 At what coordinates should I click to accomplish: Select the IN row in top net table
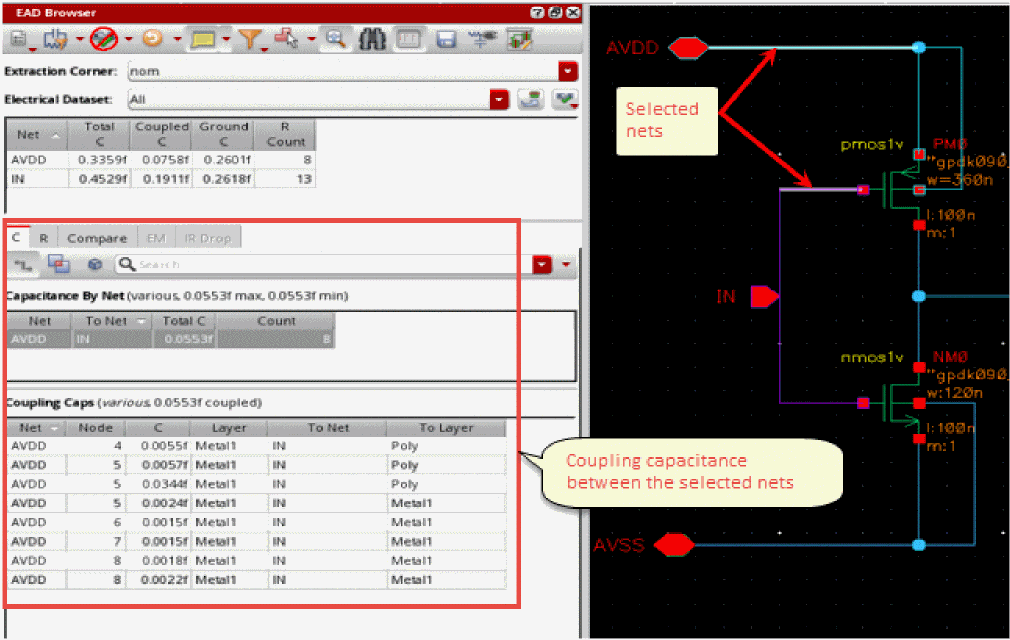[x=161, y=178]
